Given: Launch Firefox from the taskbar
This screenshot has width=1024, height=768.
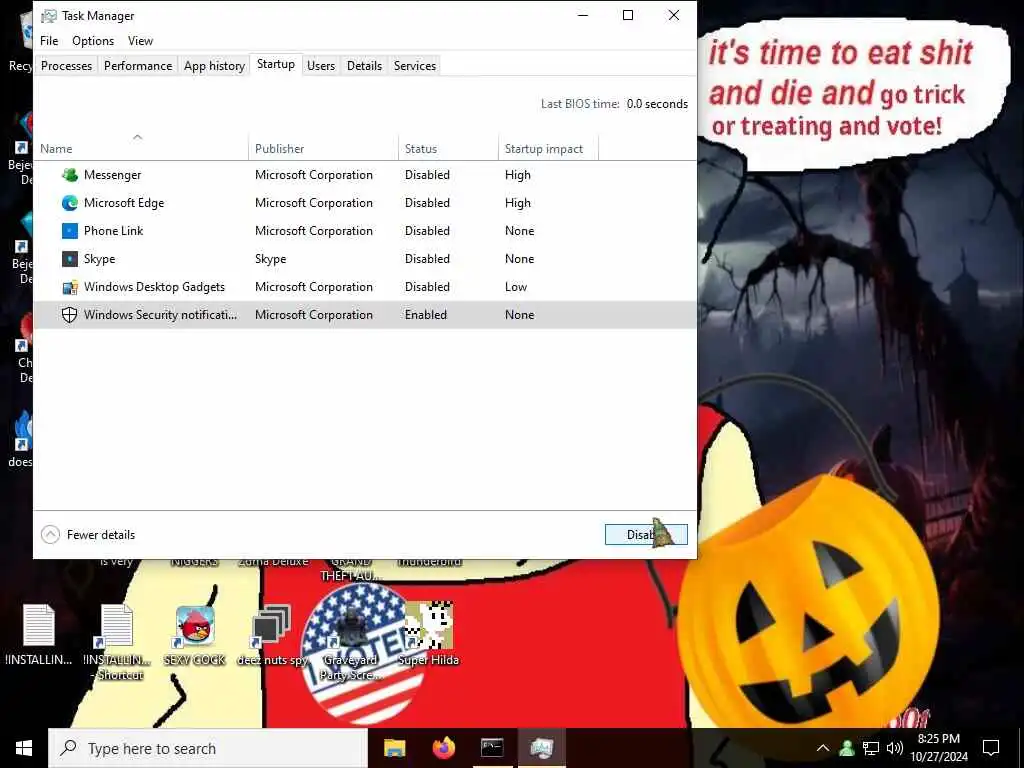Looking at the screenshot, I should coord(443,748).
